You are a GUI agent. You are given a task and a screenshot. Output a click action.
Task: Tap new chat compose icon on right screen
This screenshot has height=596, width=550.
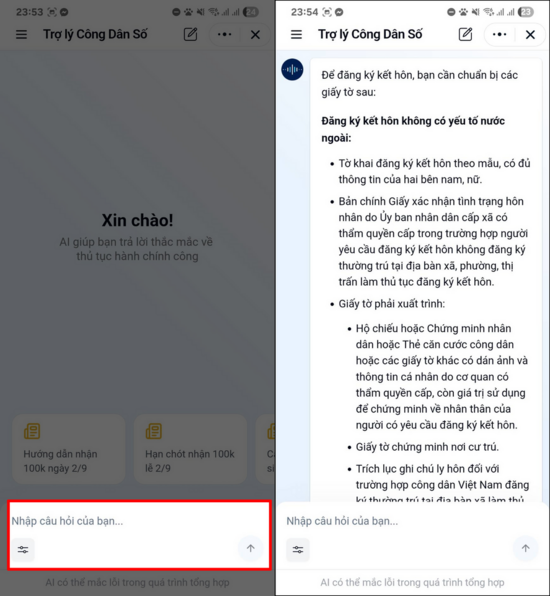(465, 34)
